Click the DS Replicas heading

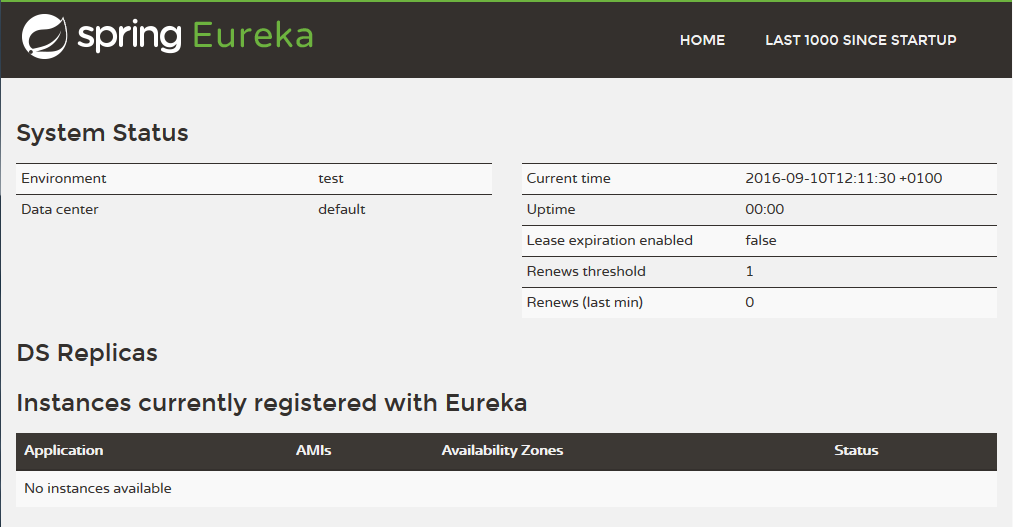click(87, 353)
